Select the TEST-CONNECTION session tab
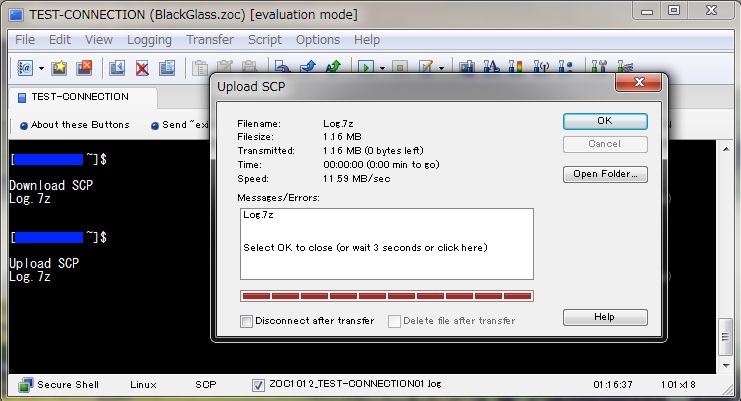The width and height of the screenshot is (741, 401). 83,97
